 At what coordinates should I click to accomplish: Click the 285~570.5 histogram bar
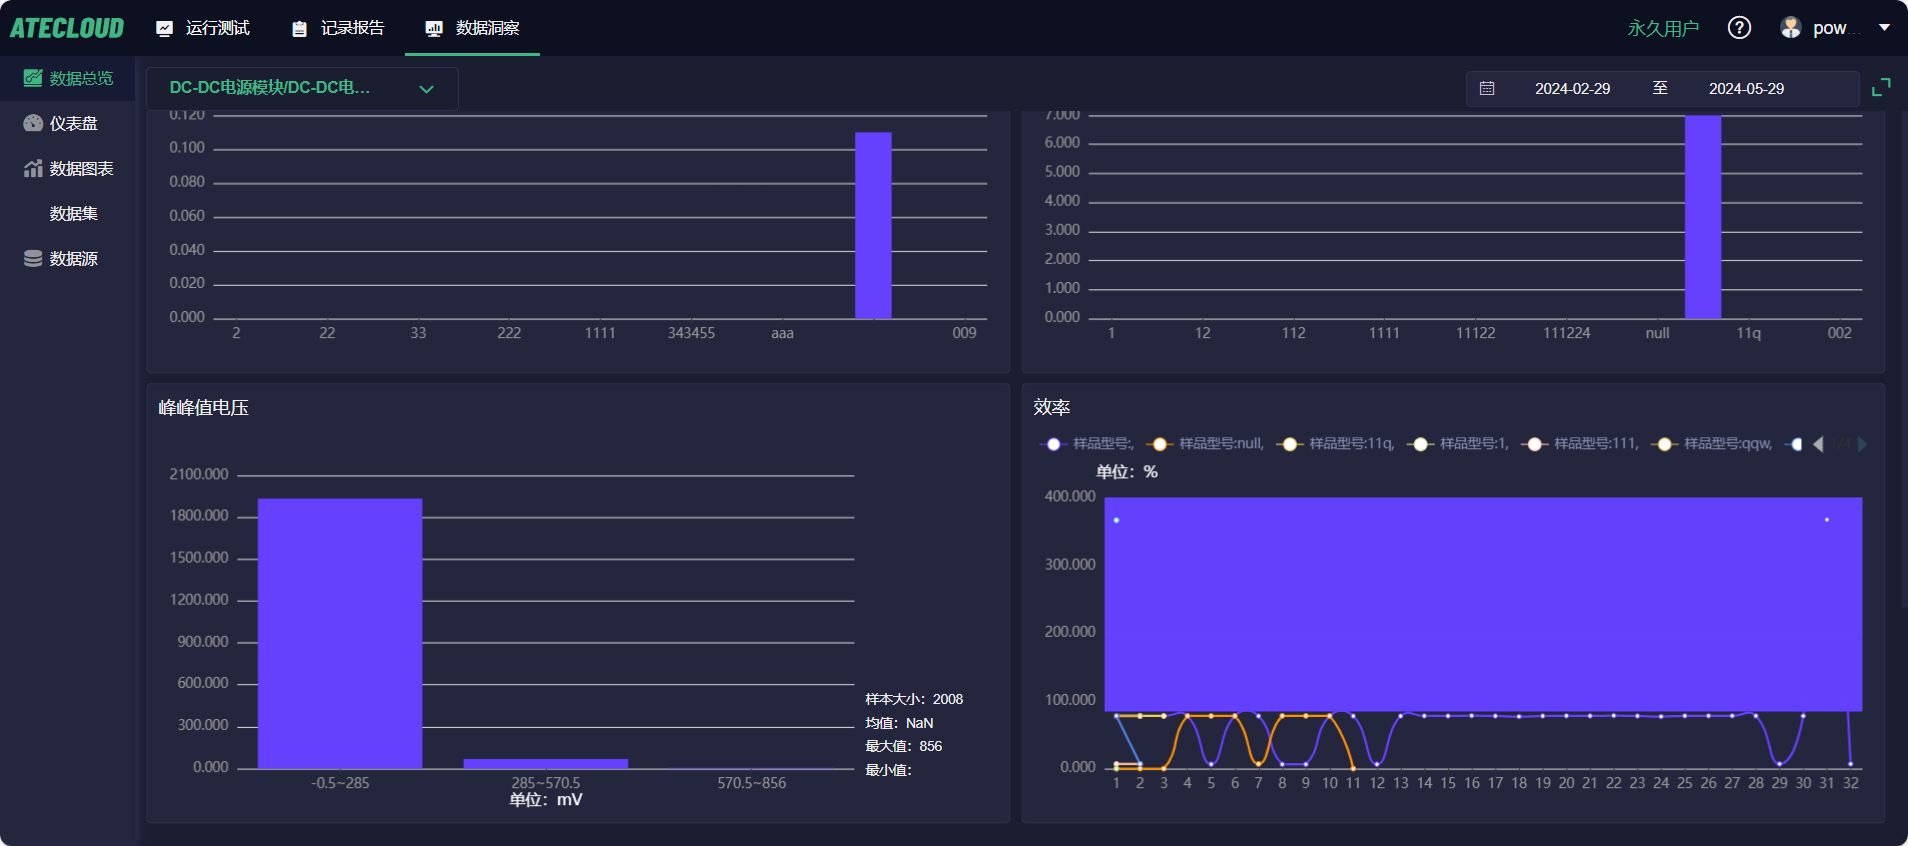[546, 764]
